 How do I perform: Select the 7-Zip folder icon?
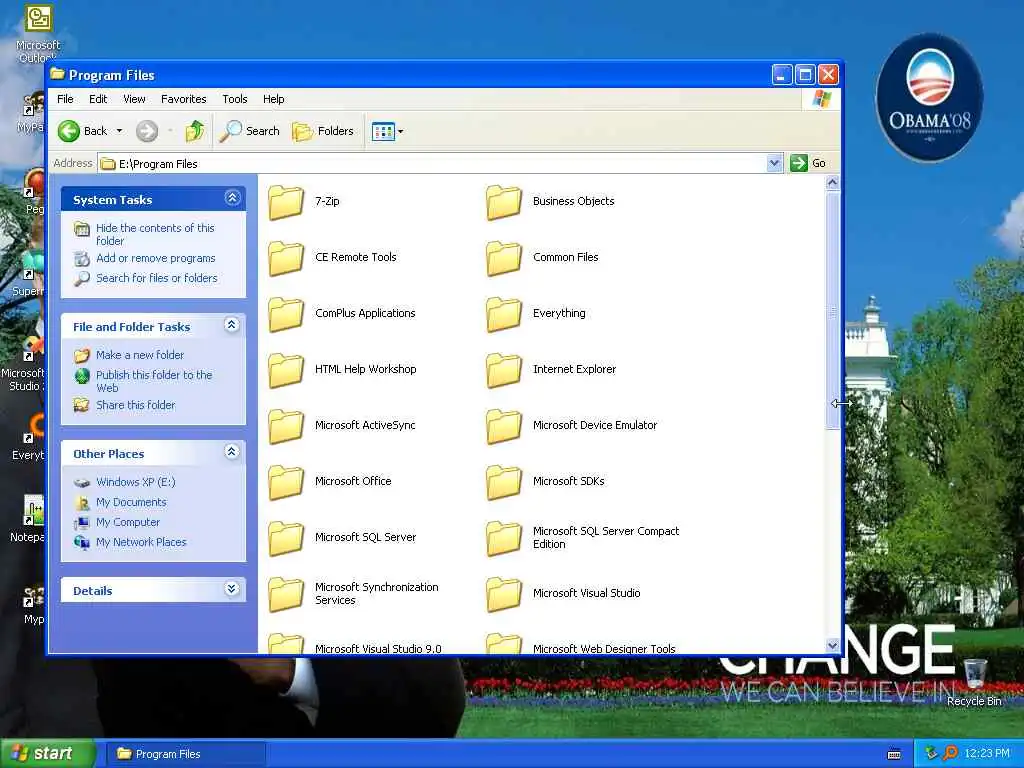[286, 202]
